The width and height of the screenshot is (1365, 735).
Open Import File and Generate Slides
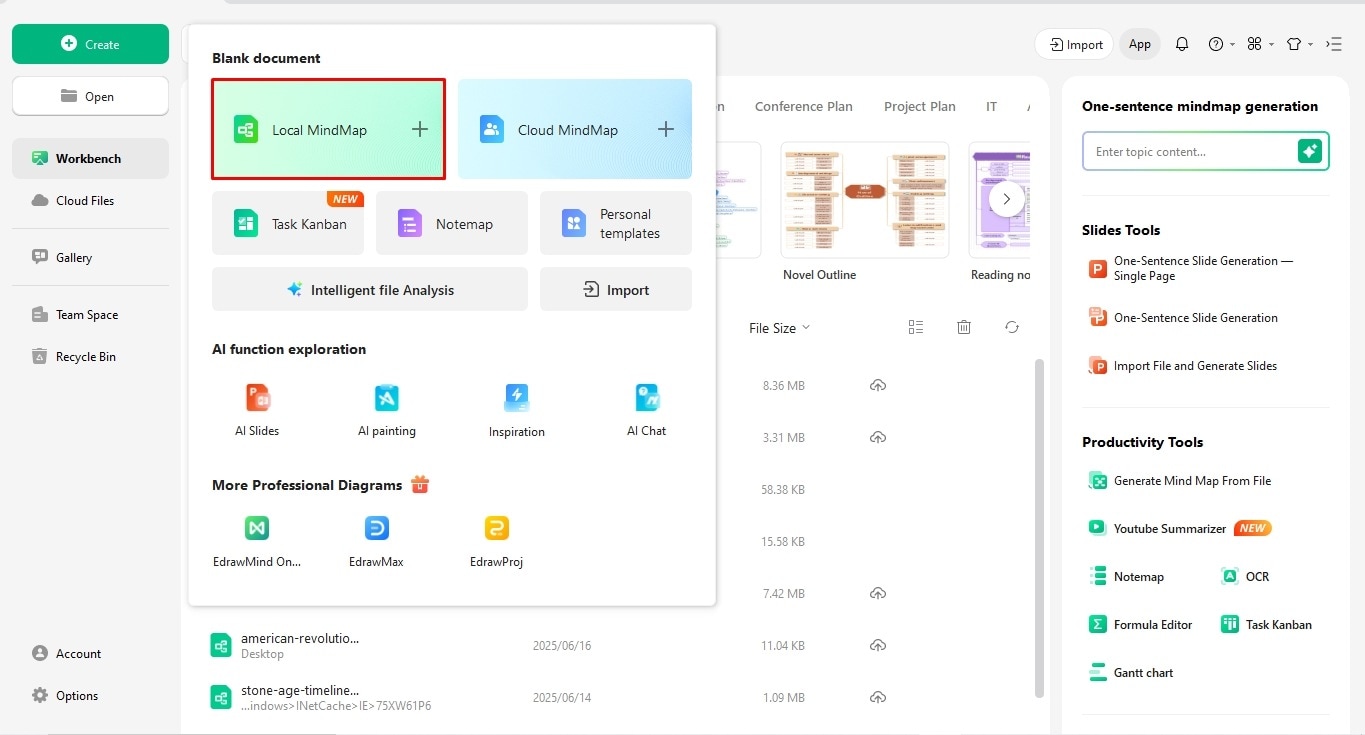click(x=1184, y=365)
